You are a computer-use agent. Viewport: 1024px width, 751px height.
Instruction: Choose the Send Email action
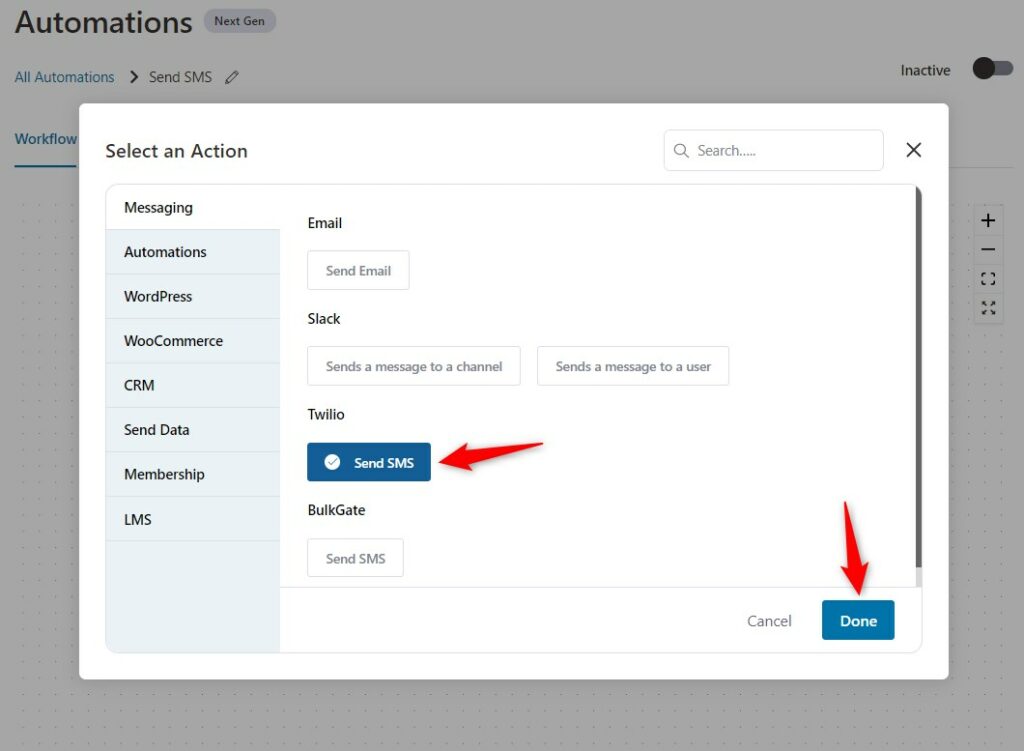pyautogui.click(x=359, y=270)
